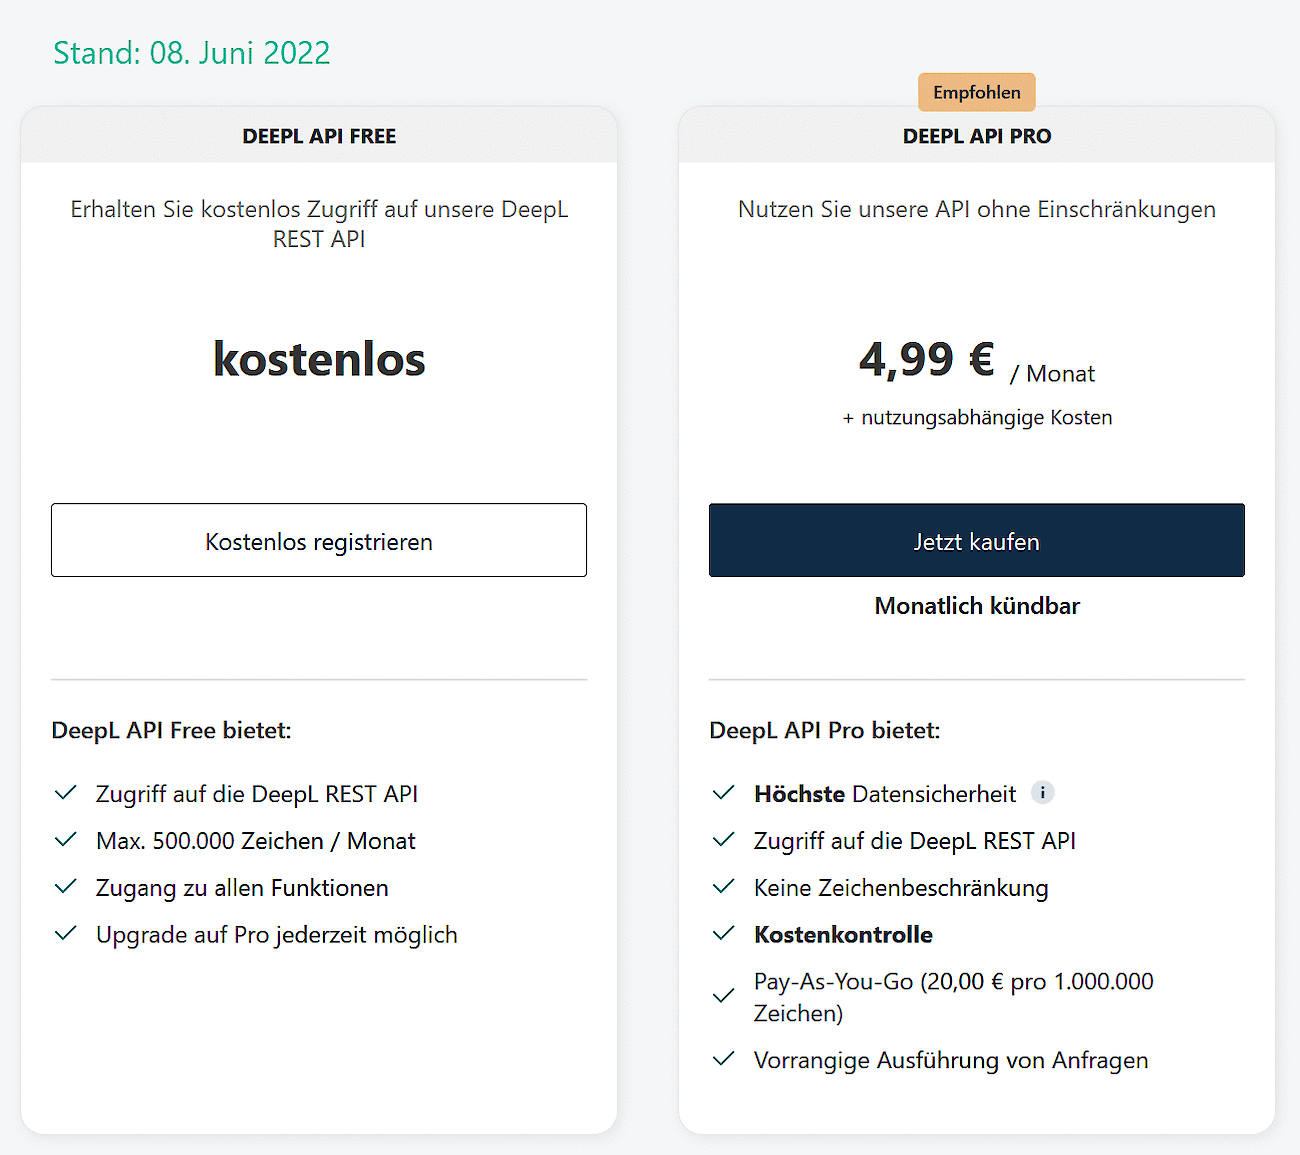This screenshot has height=1155, width=1300.
Task: Click the 4,99 € price text
Action: tap(927, 359)
